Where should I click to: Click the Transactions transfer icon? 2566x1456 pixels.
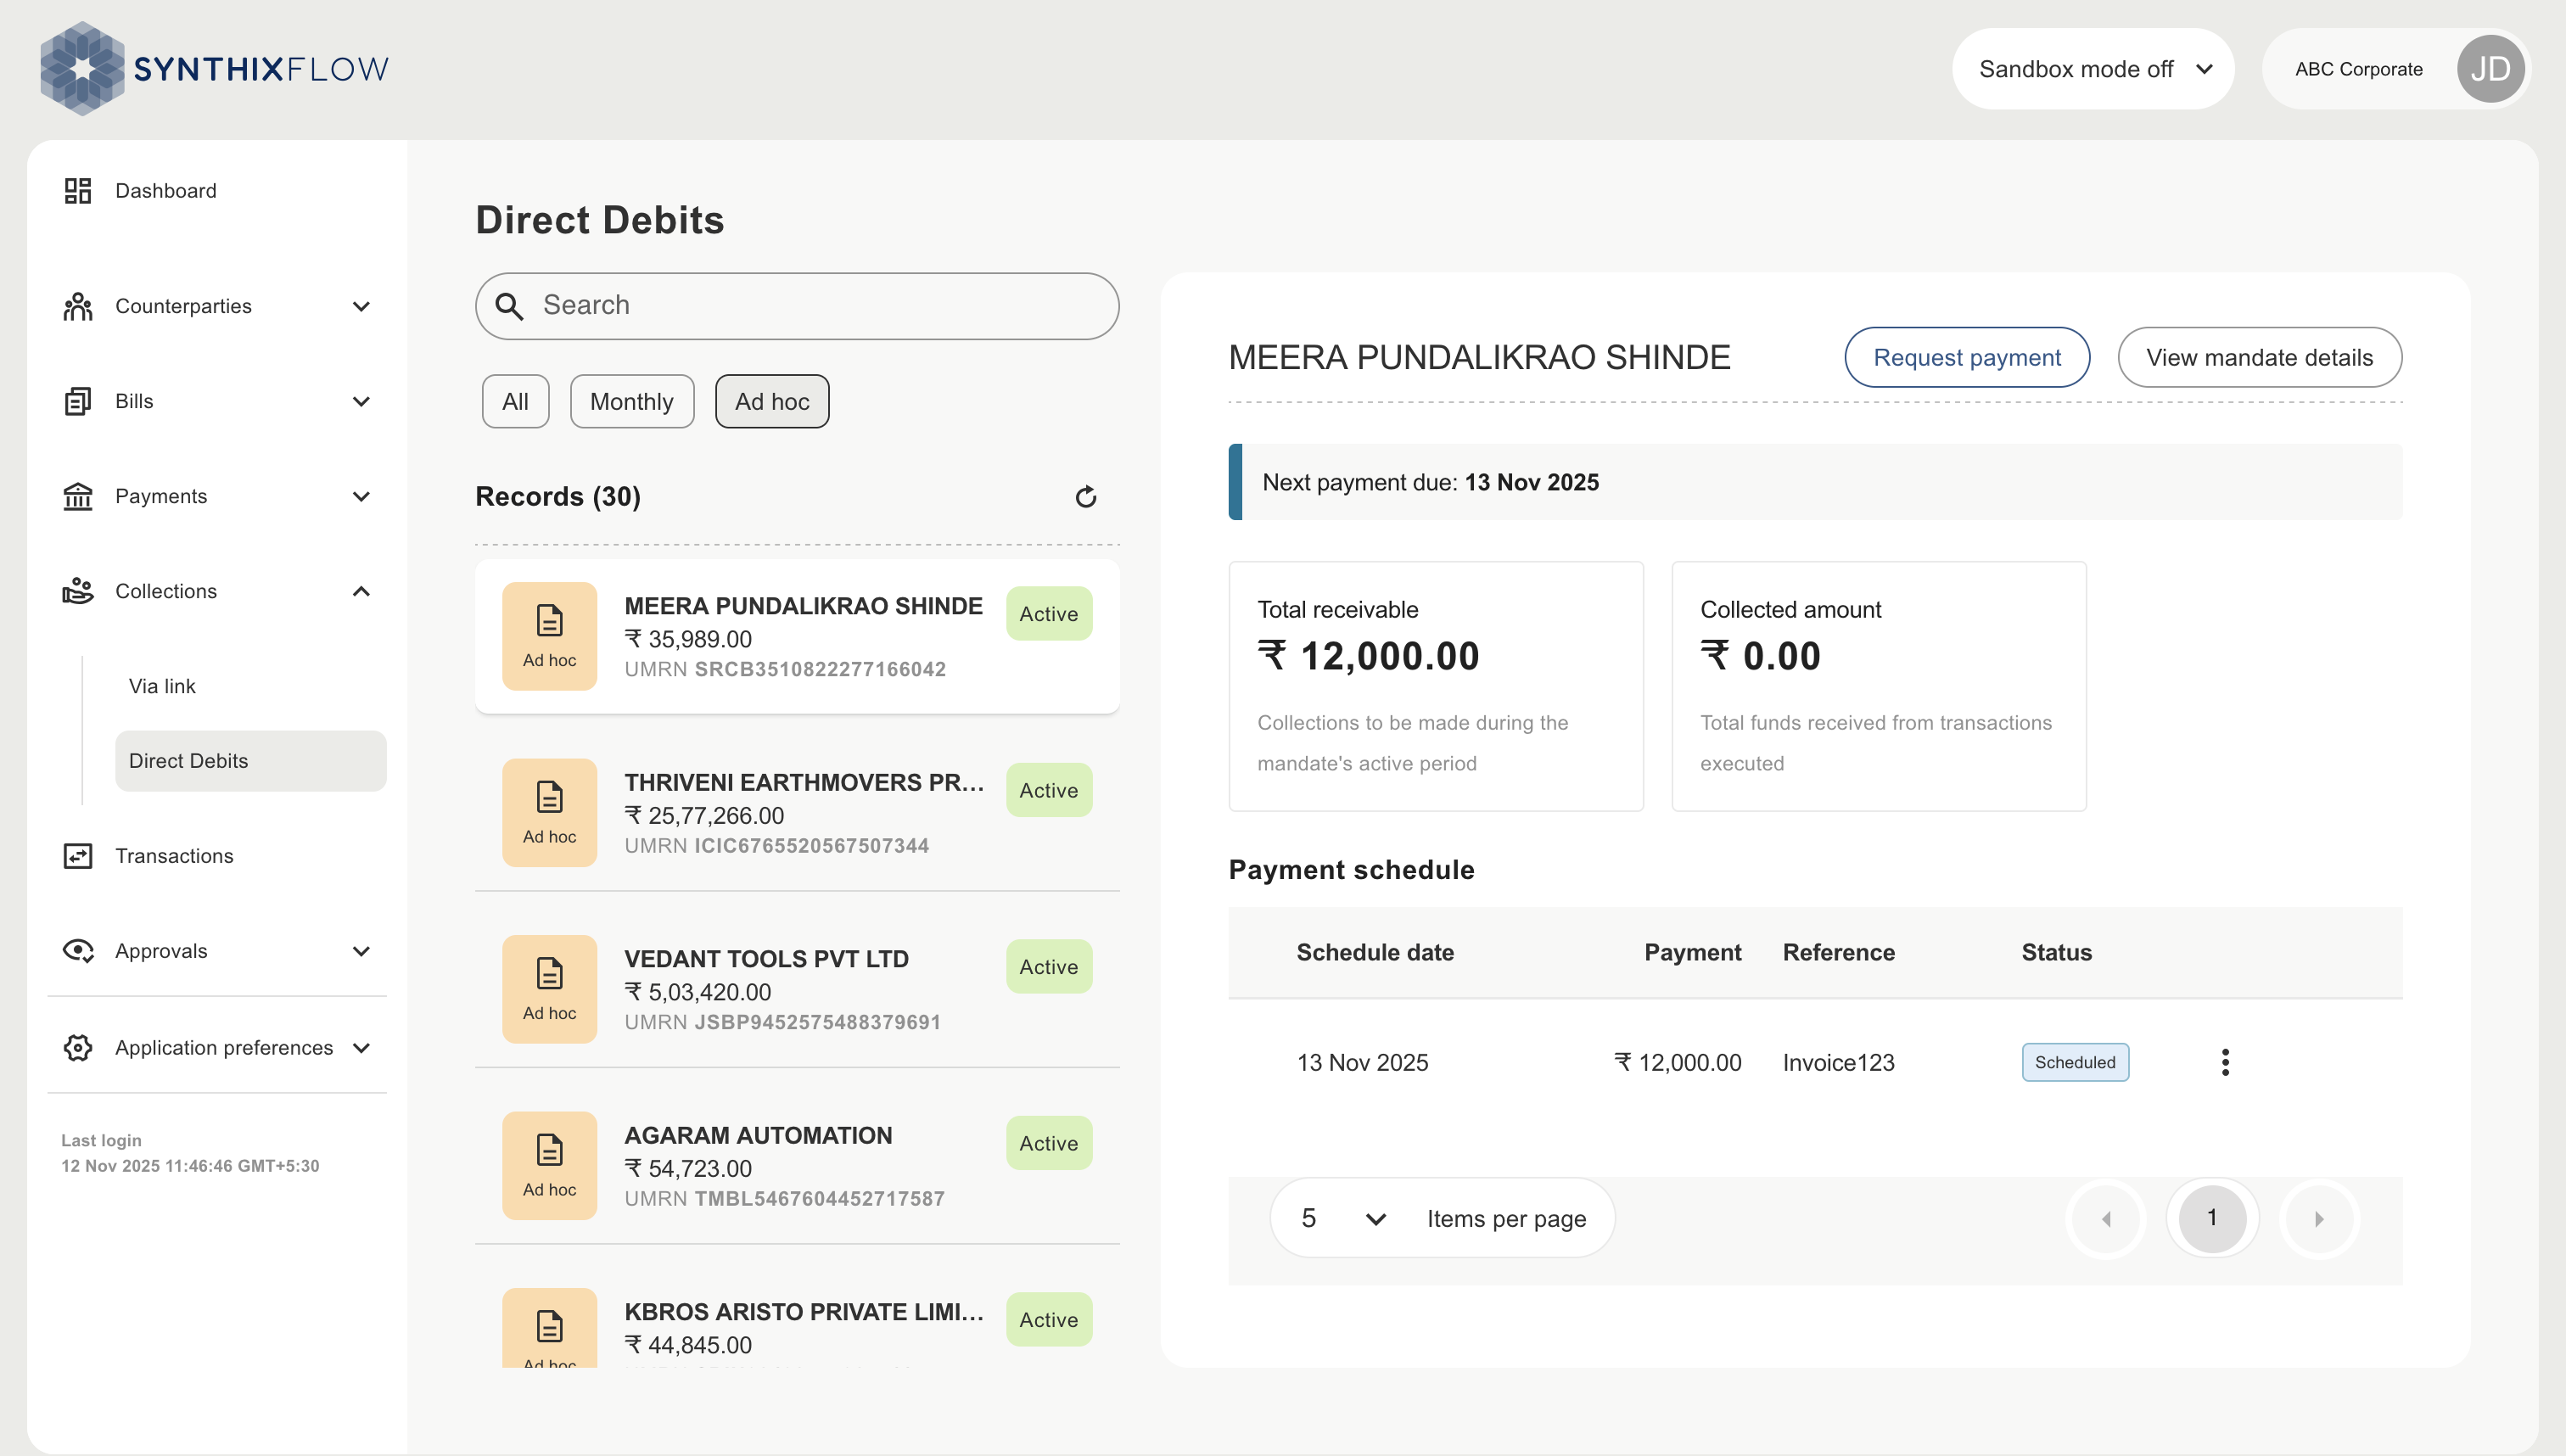(x=78, y=856)
